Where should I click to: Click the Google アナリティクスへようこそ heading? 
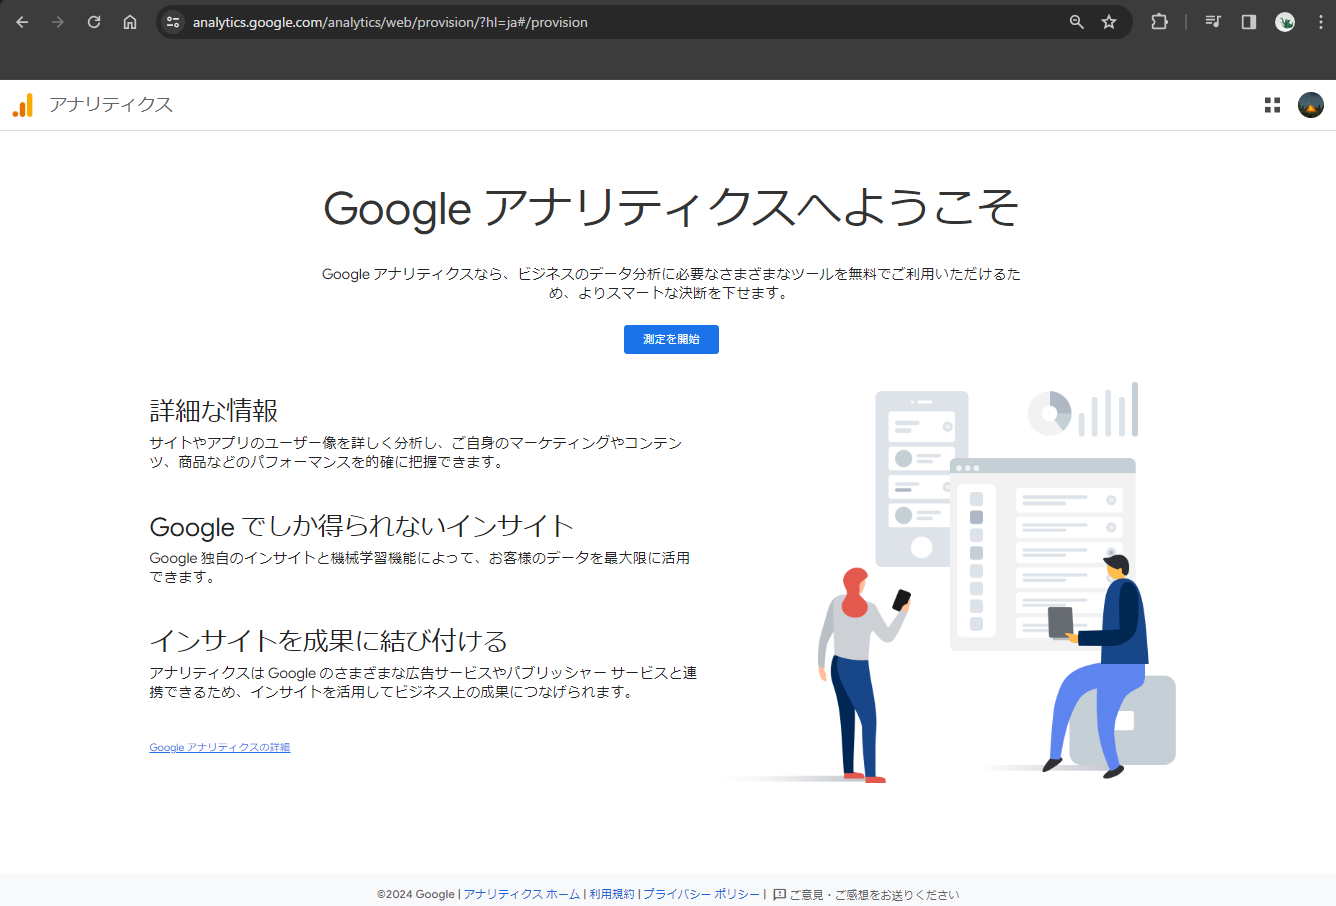click(x=671, y=208)
